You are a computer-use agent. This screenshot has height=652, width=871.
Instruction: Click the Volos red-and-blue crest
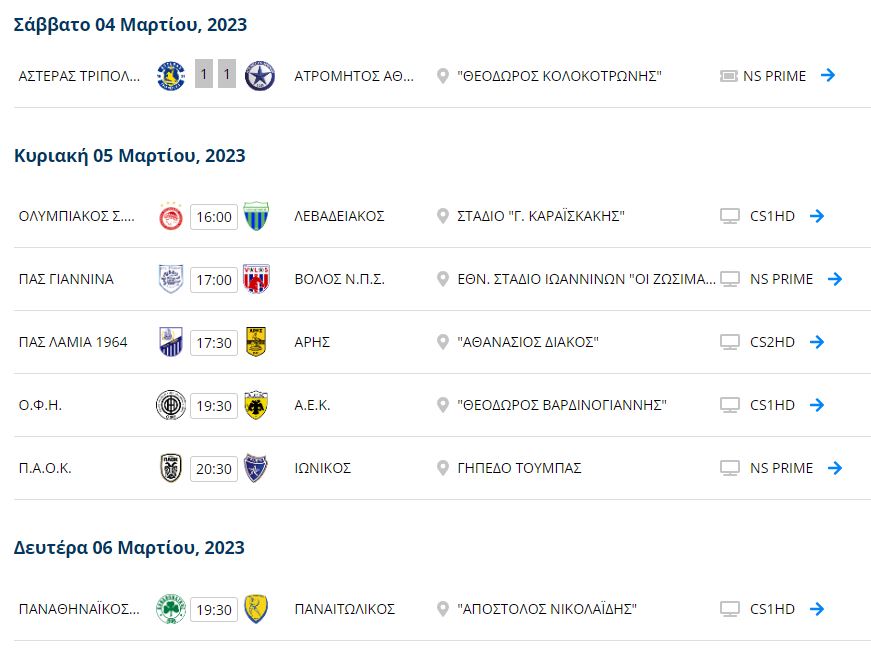256,279
